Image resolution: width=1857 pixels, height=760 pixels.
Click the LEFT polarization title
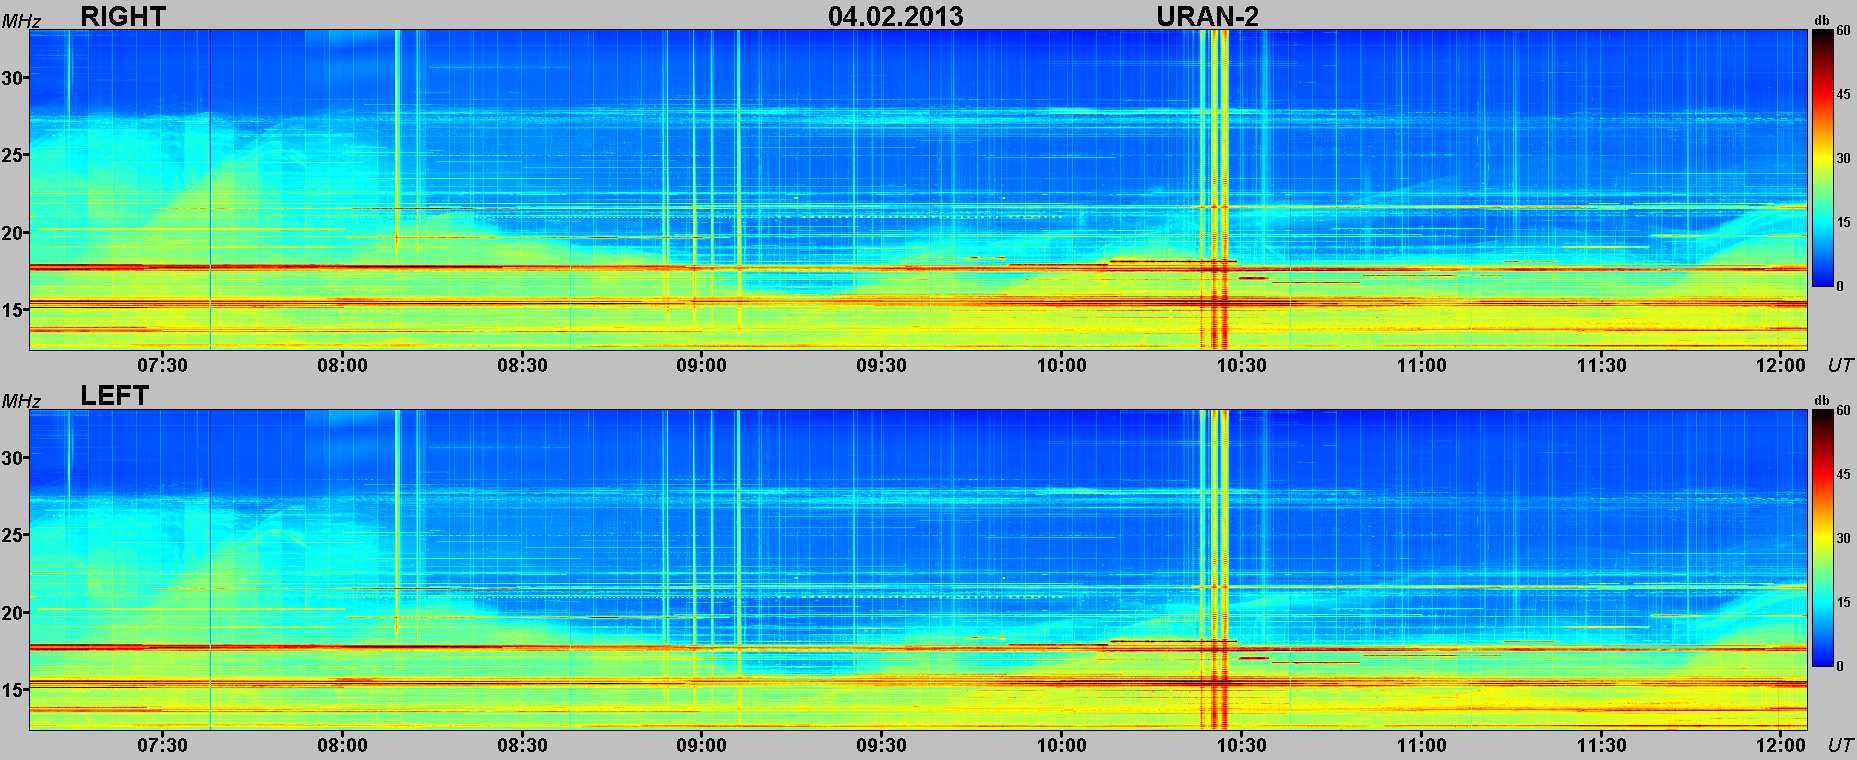tap(114, 396)
